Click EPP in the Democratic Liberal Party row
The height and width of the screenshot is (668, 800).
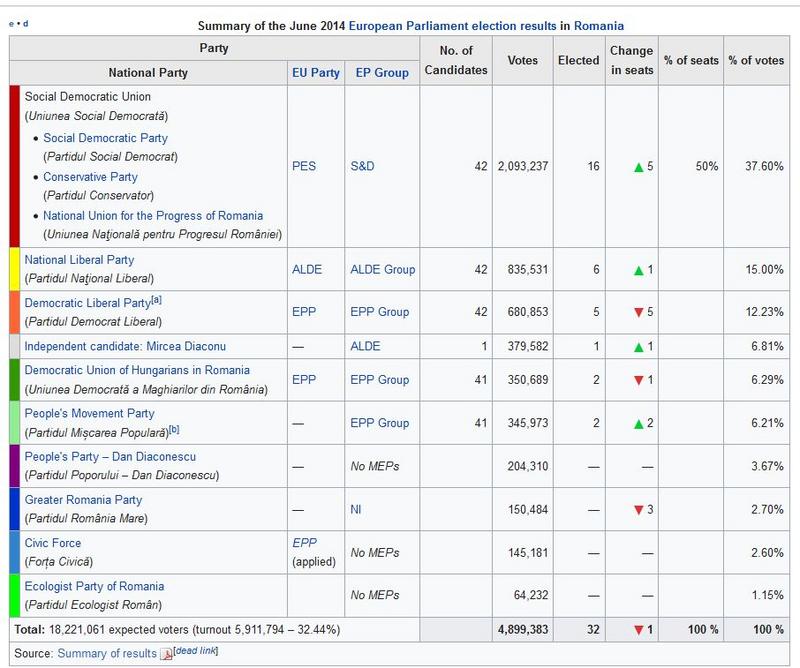tap(304, 312)
